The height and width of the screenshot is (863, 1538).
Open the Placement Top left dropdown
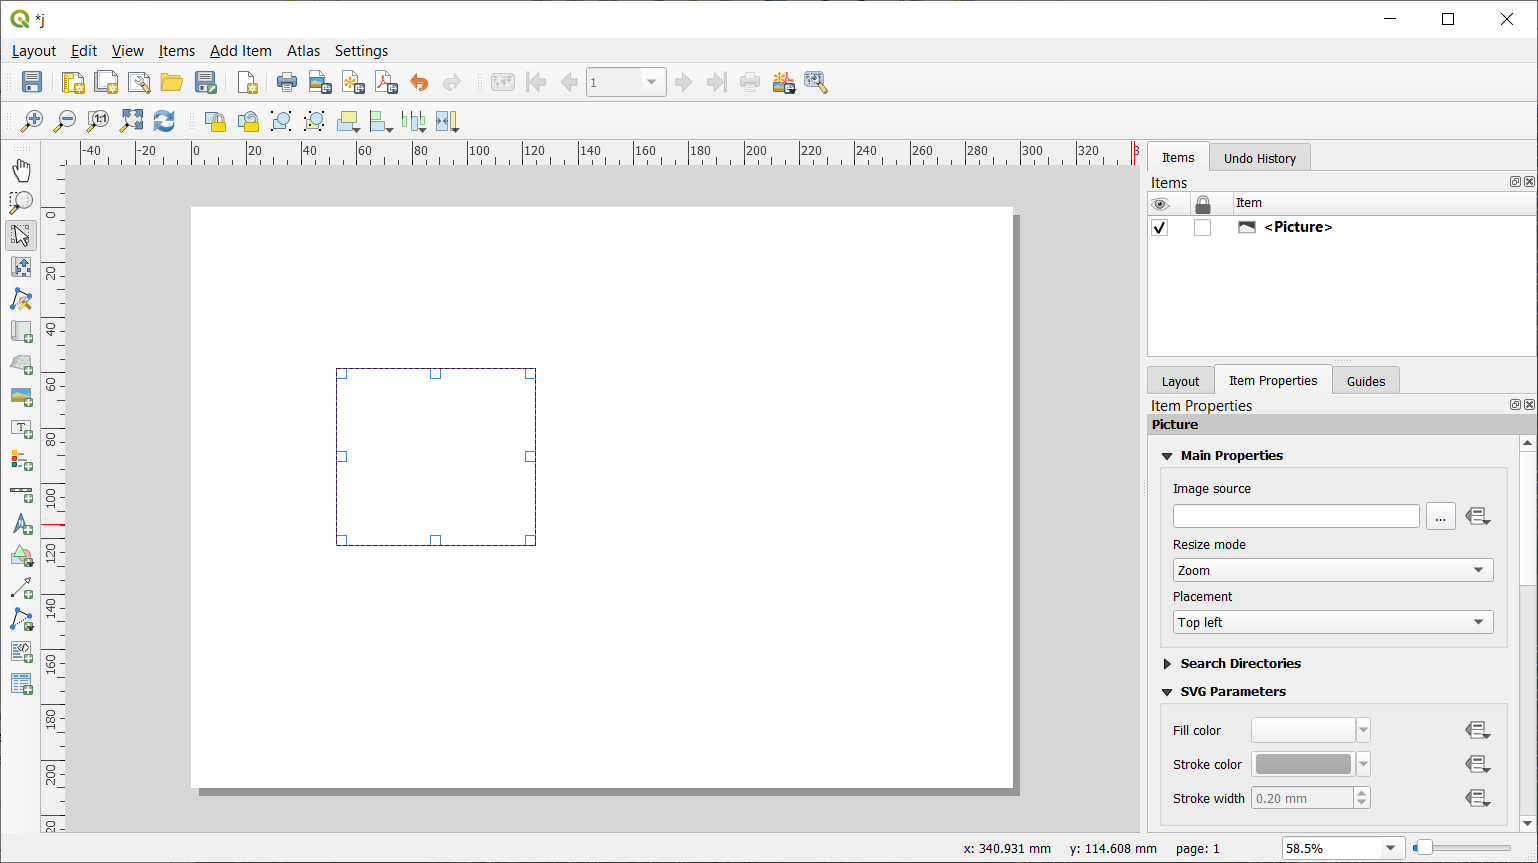pyautogui.click(x=1333, y=622)
